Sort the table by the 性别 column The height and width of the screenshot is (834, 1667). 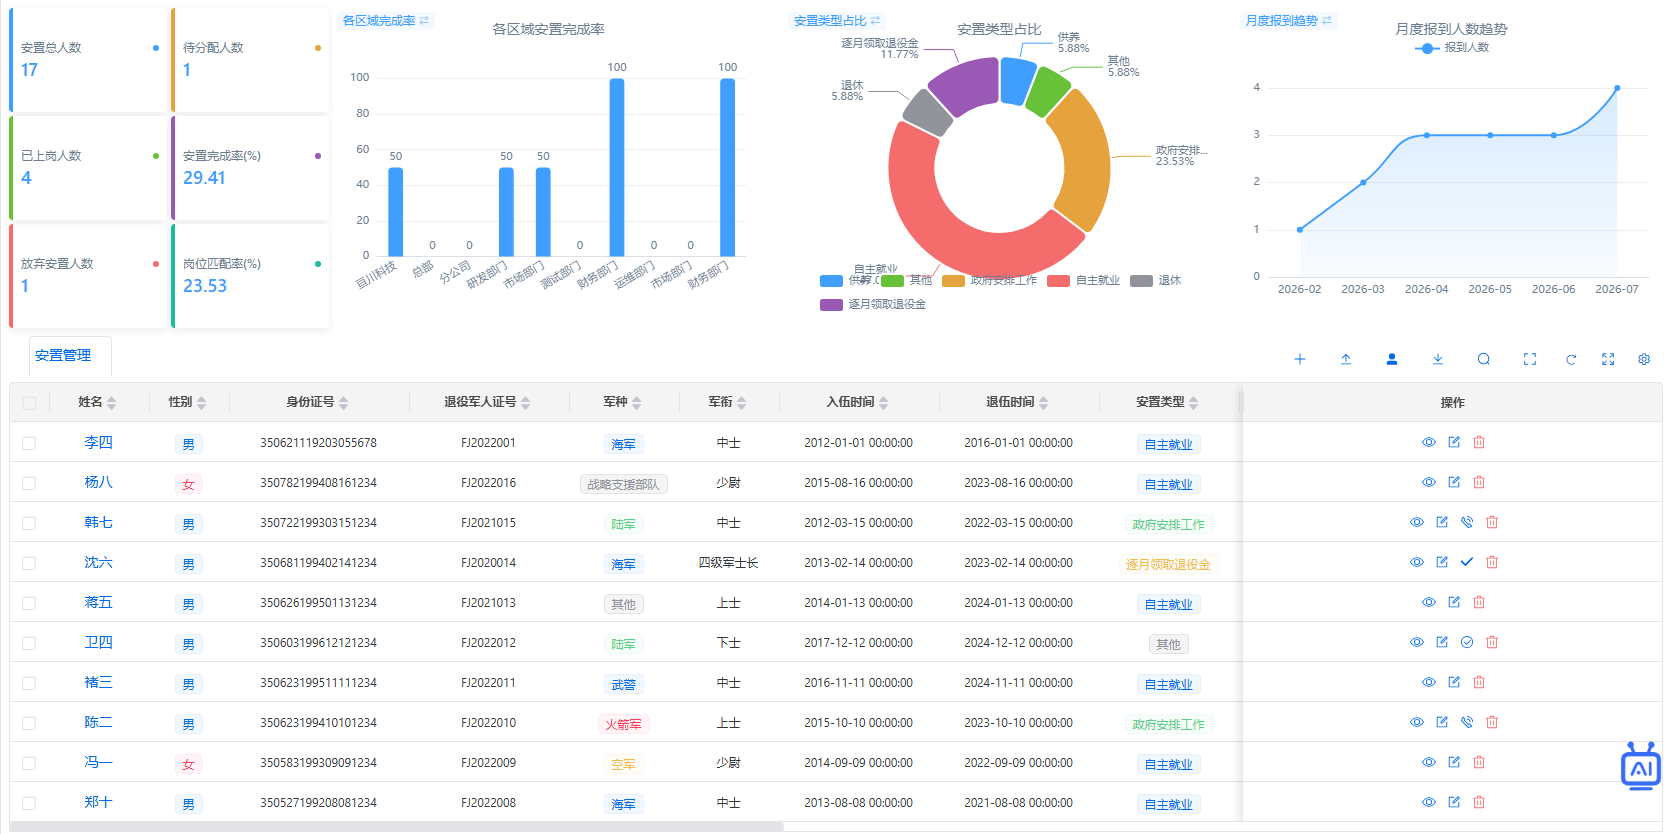pos(202,402)
